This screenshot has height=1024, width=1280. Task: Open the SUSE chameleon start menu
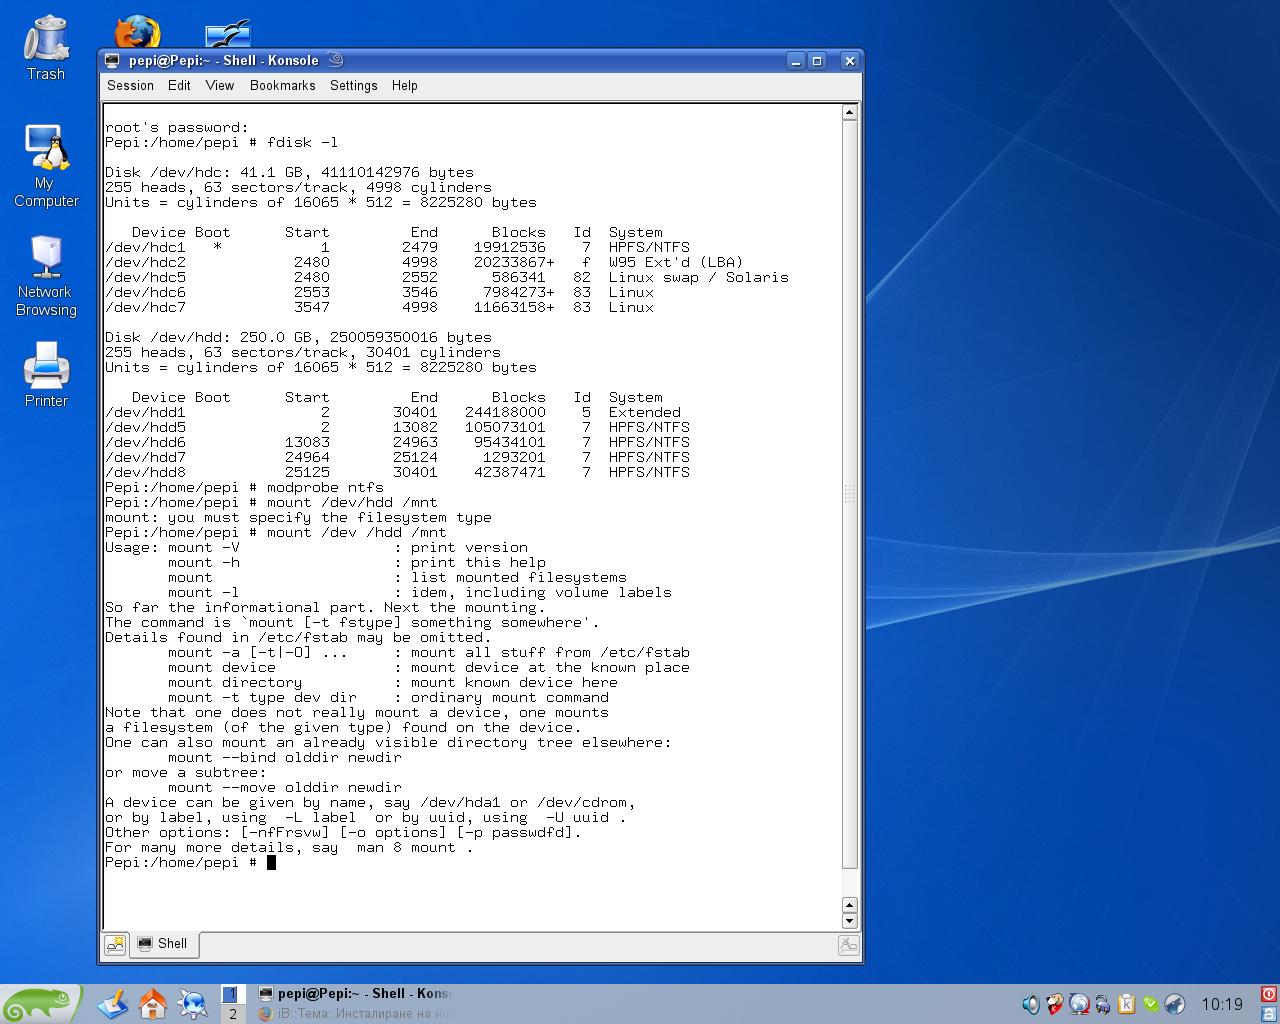pos(40,1004)
